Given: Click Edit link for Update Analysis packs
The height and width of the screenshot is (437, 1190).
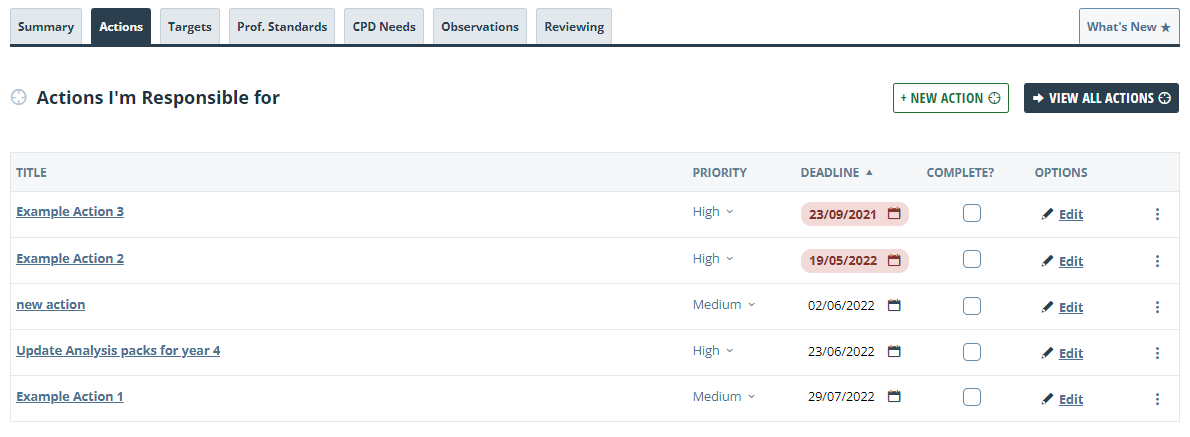Looking at the screenshot, I should pyautogui.click(x=1071, y=353).
